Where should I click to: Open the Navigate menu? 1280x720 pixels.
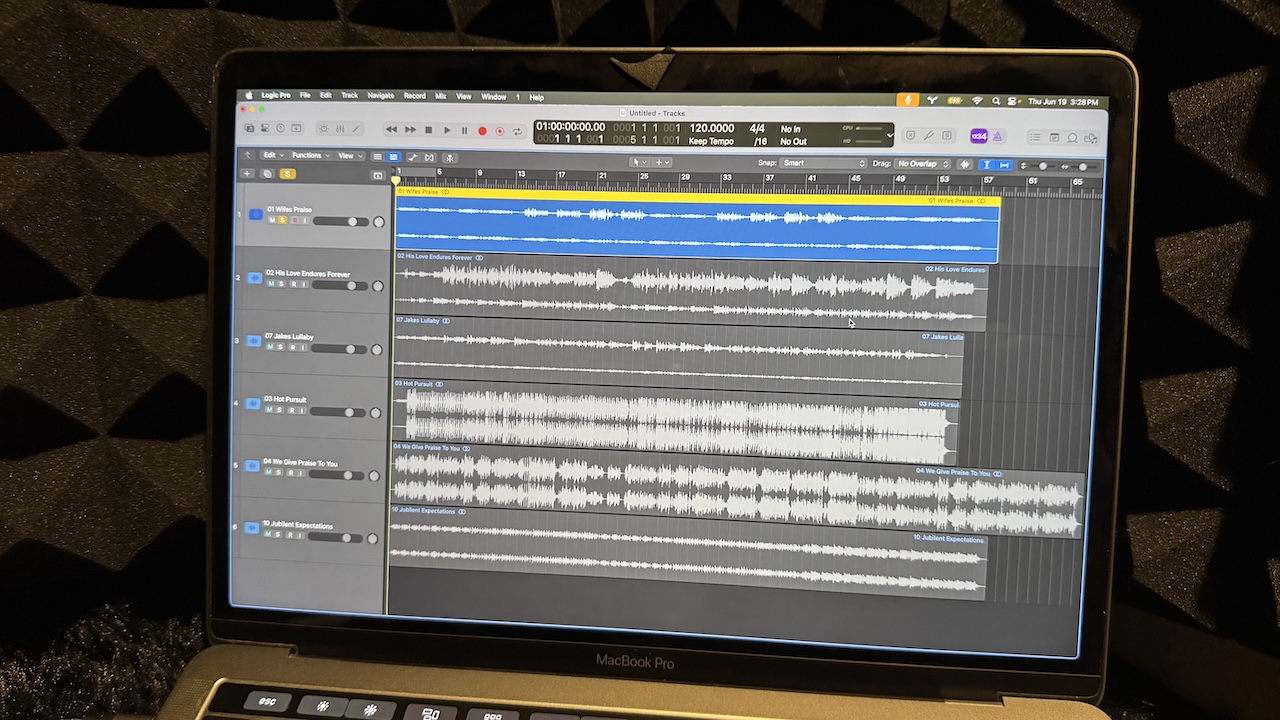381,96
